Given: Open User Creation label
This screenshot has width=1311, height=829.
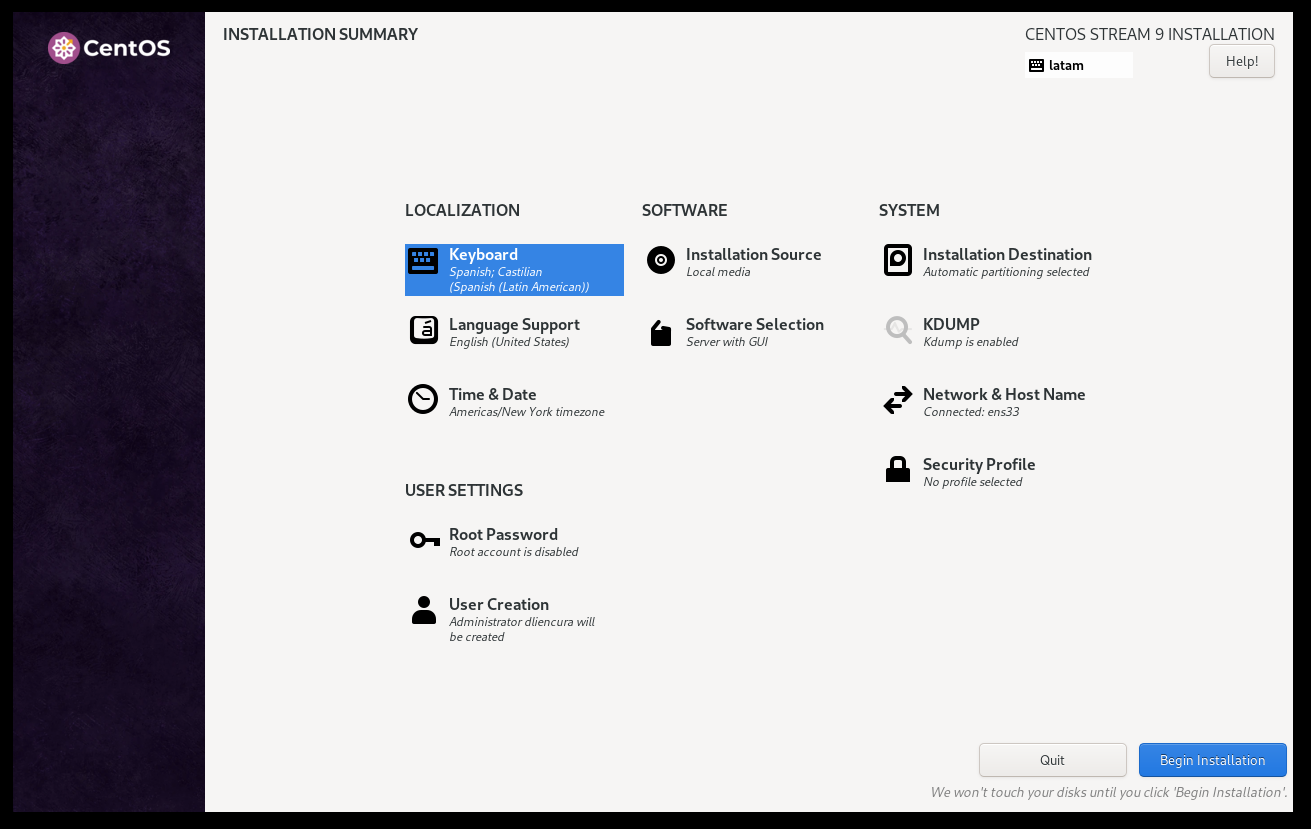Looking at the screenshot, I should (499, 605).
